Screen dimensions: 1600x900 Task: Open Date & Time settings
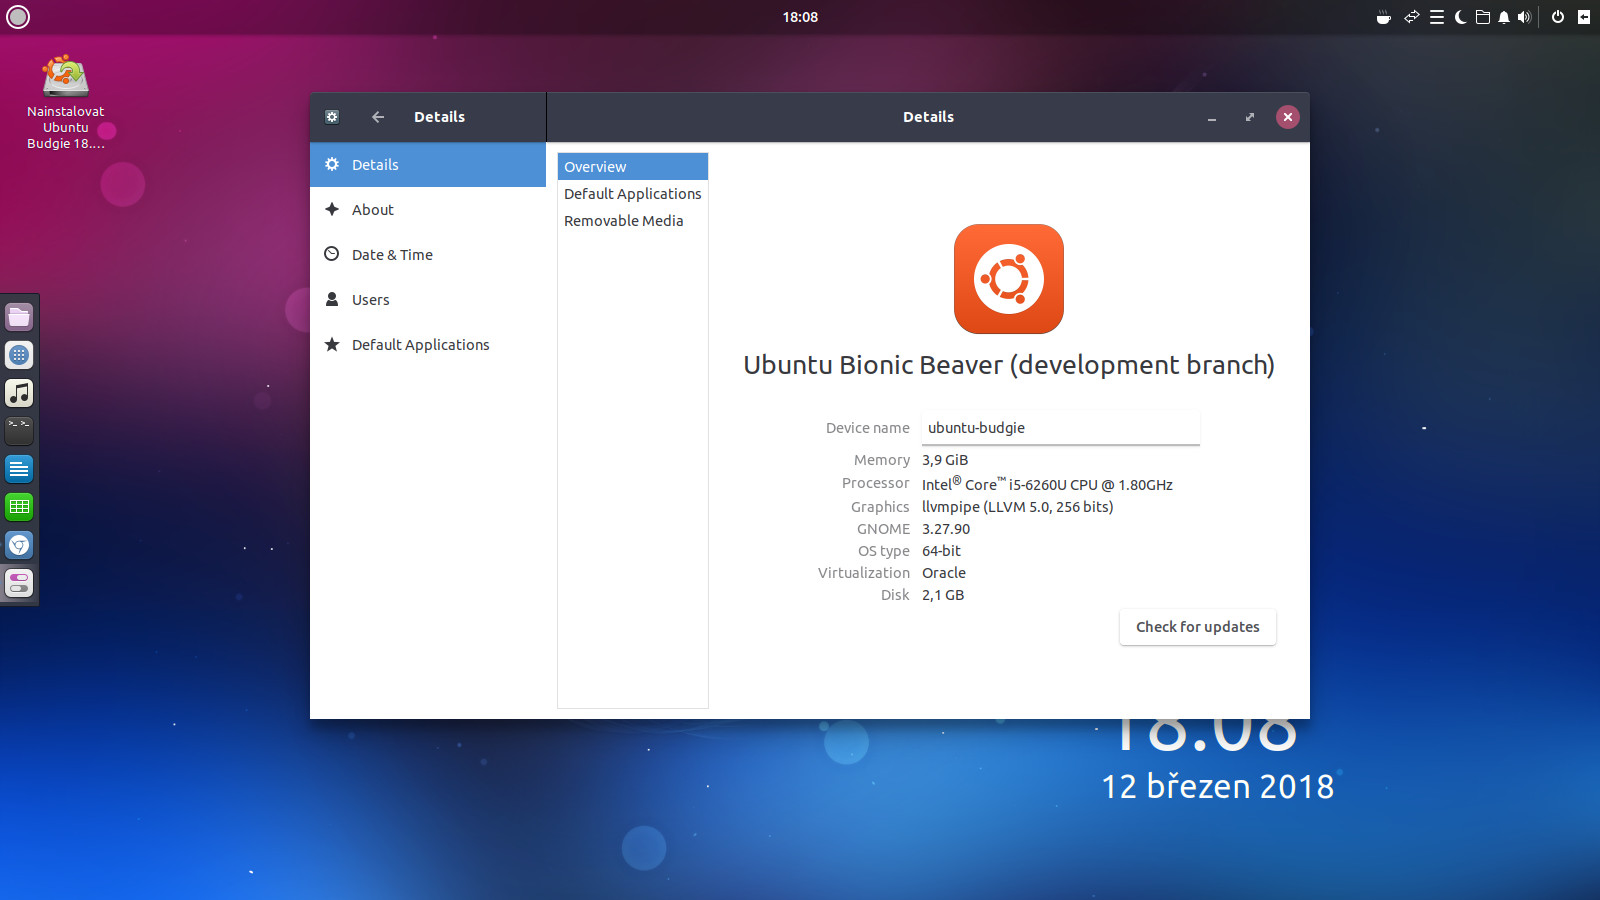click(428, 255)
